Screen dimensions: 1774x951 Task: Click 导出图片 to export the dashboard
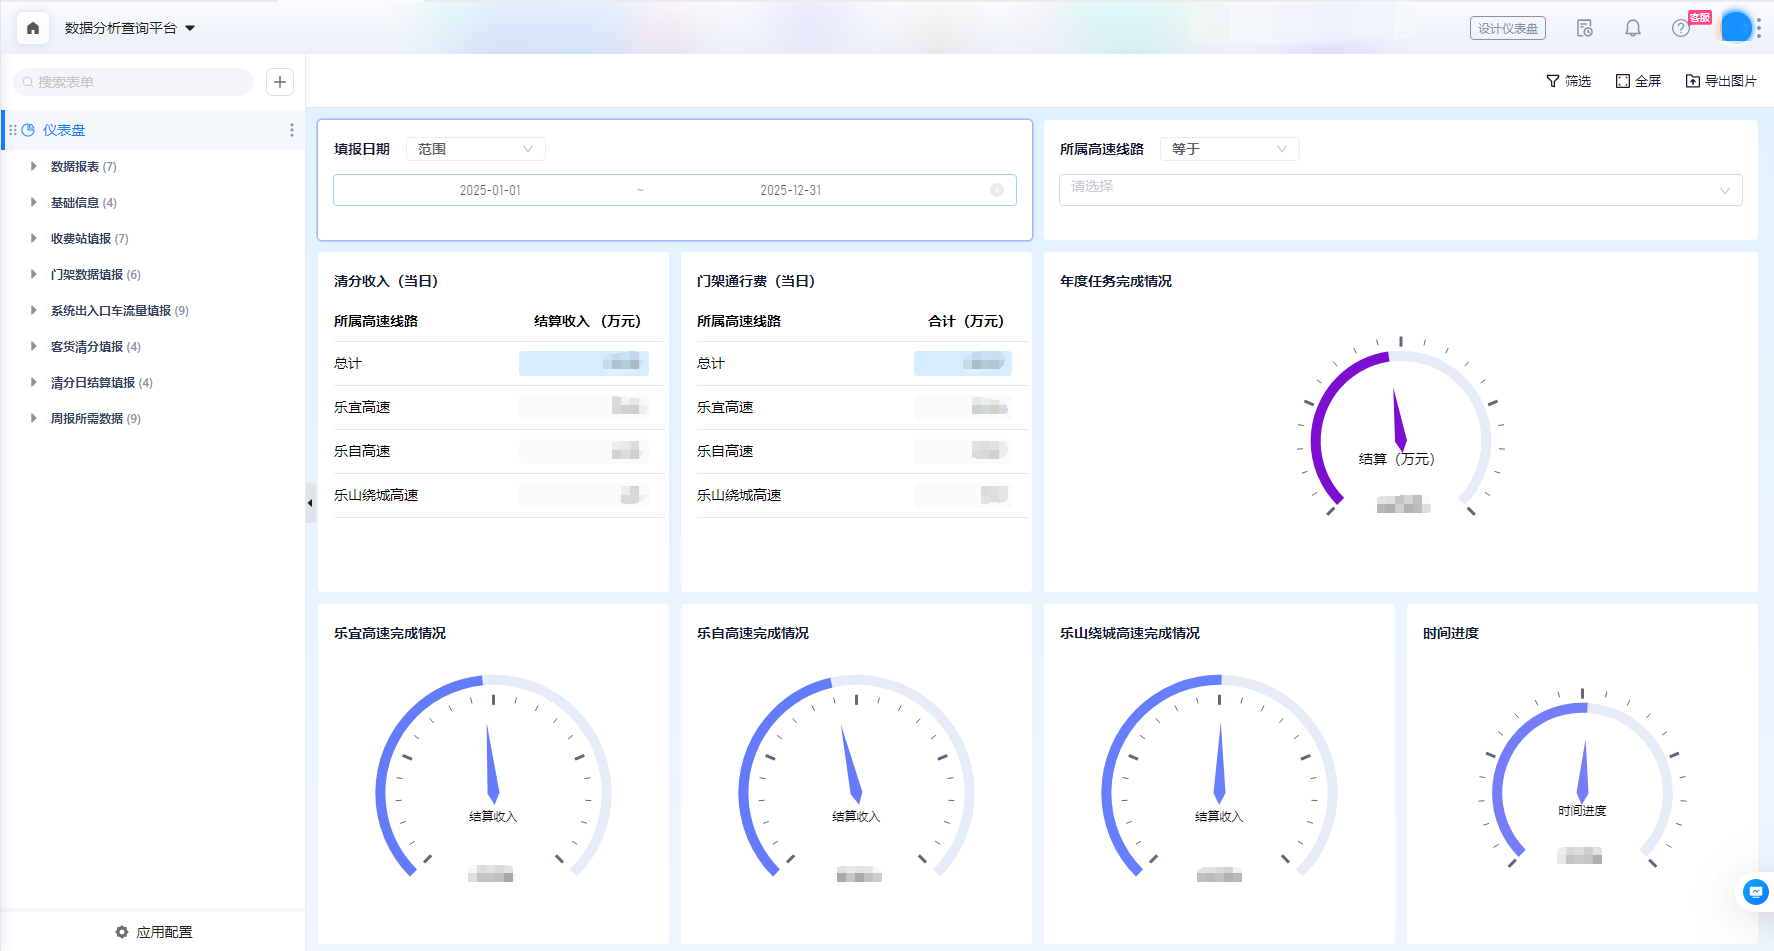(x=1720, y=81)
